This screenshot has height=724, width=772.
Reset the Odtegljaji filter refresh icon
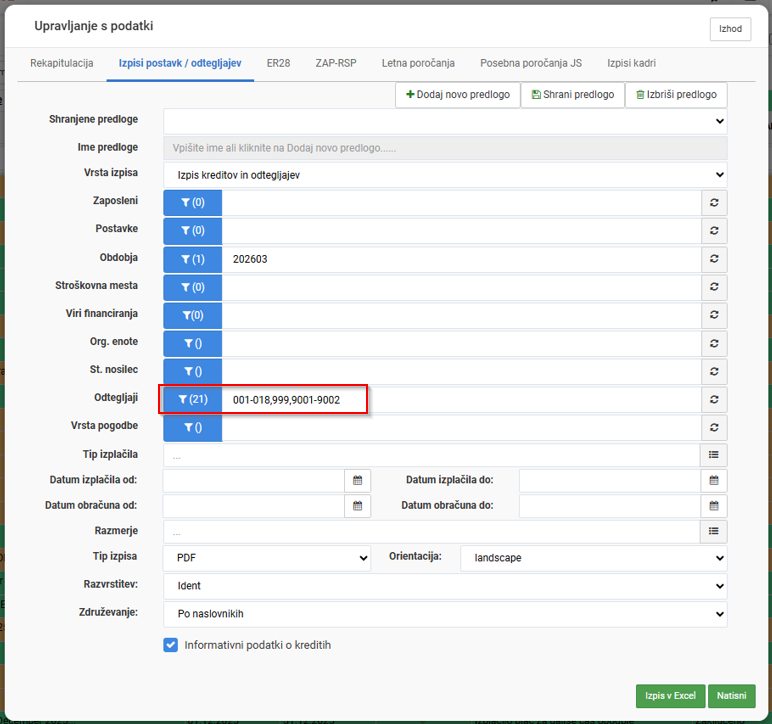(x=714, y=399)
